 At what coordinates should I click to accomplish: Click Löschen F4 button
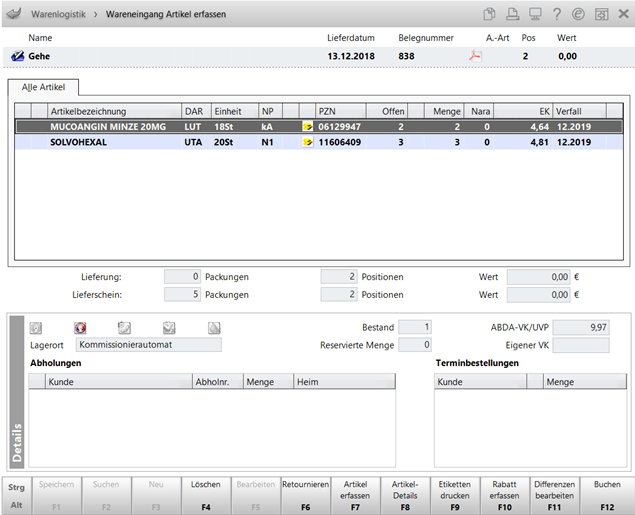point(206,495)
